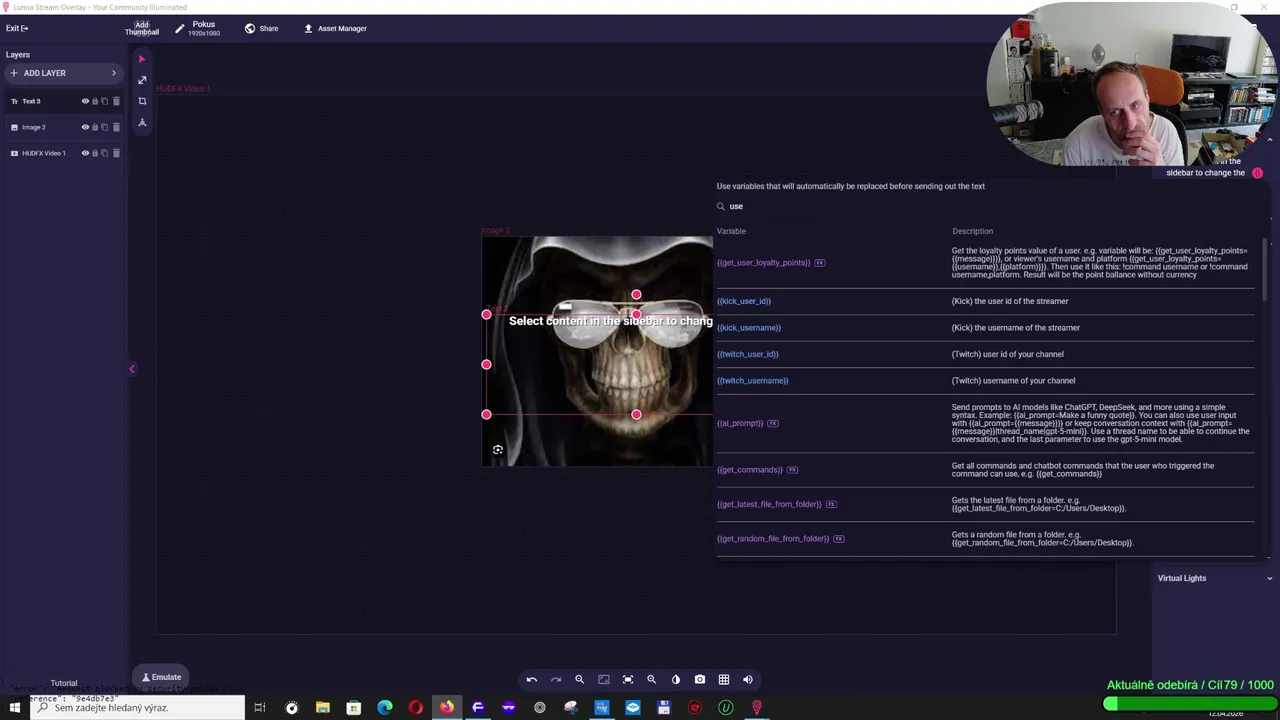Insert the {{kick_user_id}} variable
Image resolution: width=1280 pixels, height=720 pixels.
[744, 301]
